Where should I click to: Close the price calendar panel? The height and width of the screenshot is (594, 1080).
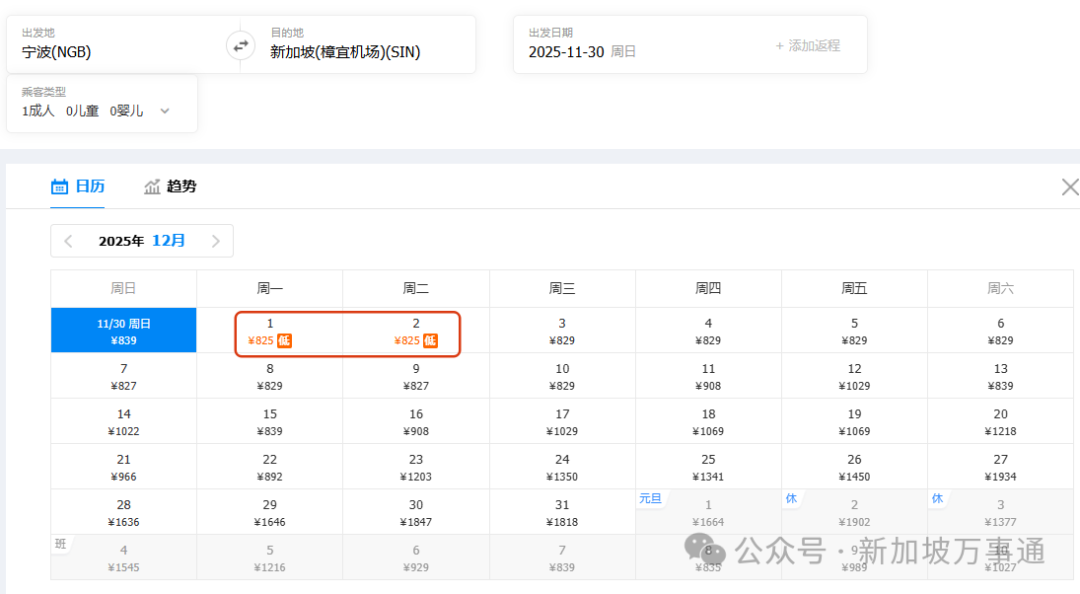1070,187
